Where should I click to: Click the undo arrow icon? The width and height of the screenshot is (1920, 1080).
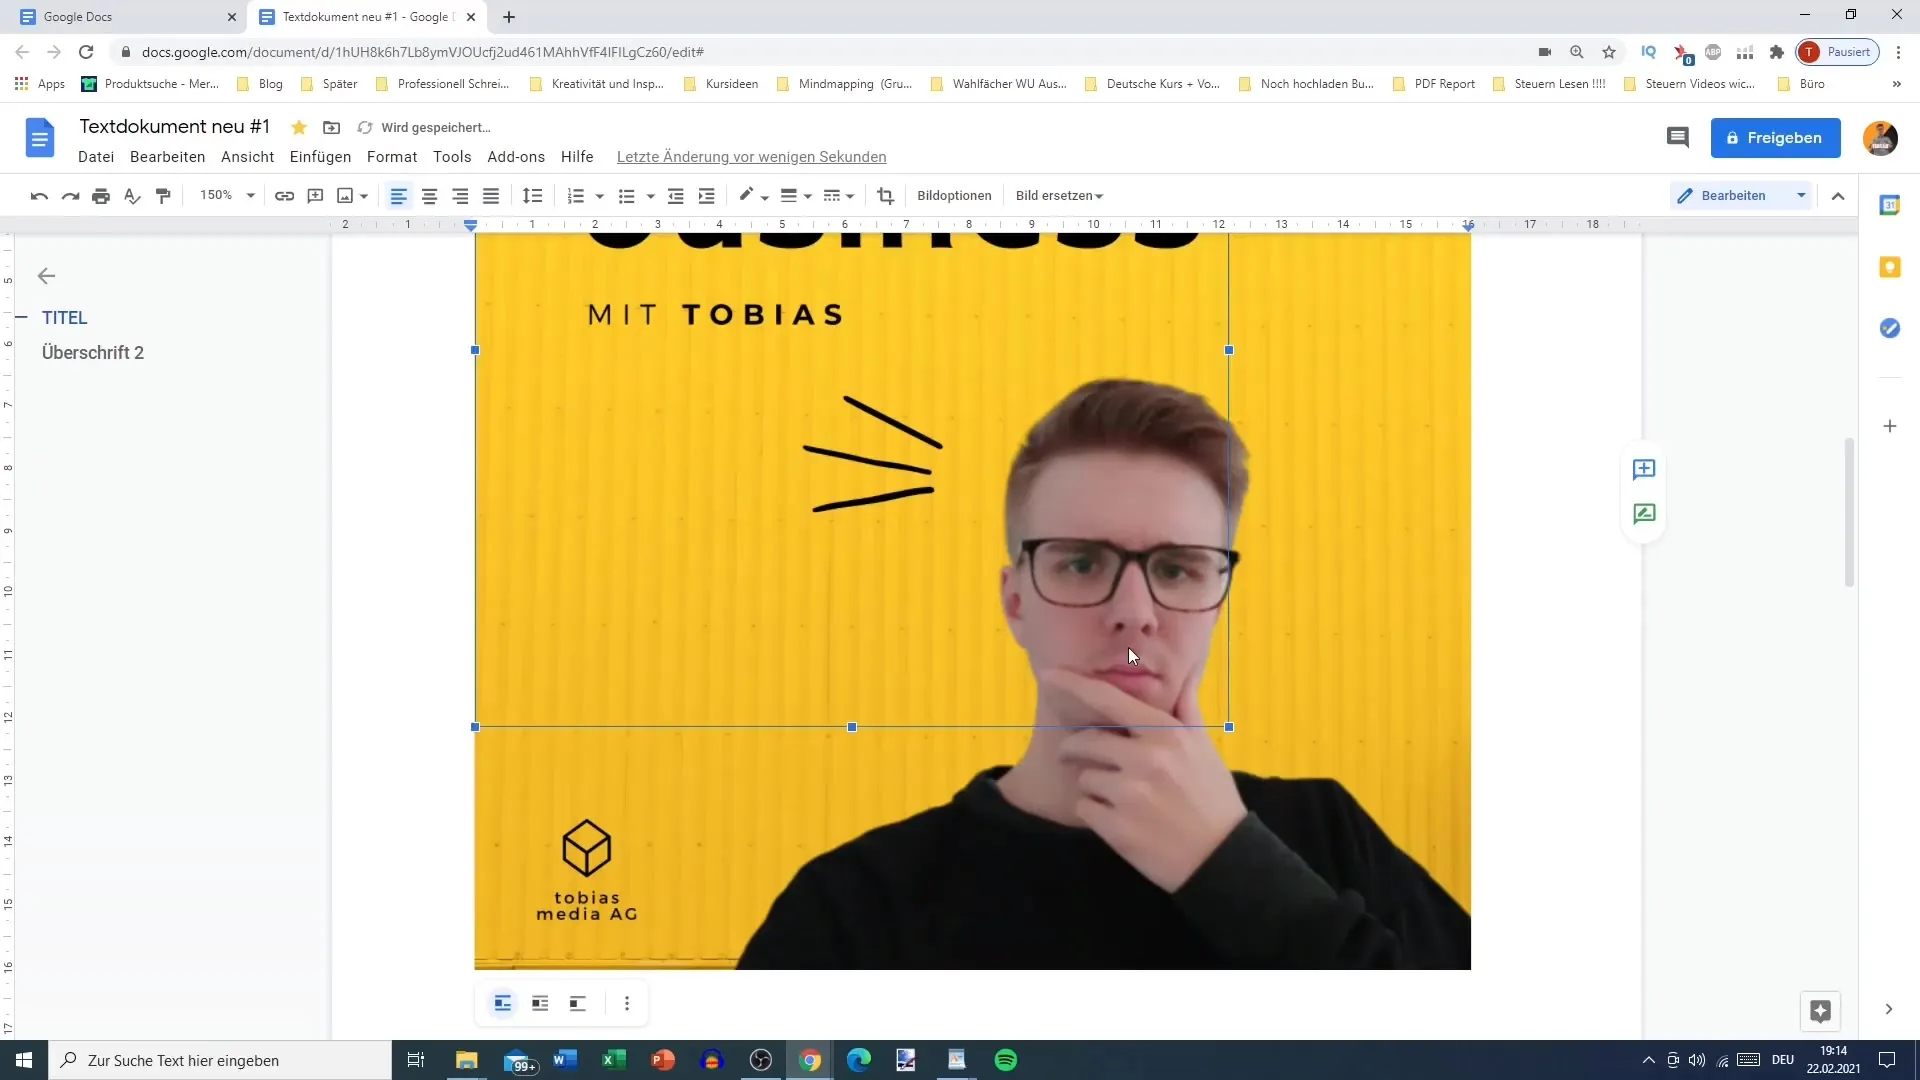coord(38,195)
